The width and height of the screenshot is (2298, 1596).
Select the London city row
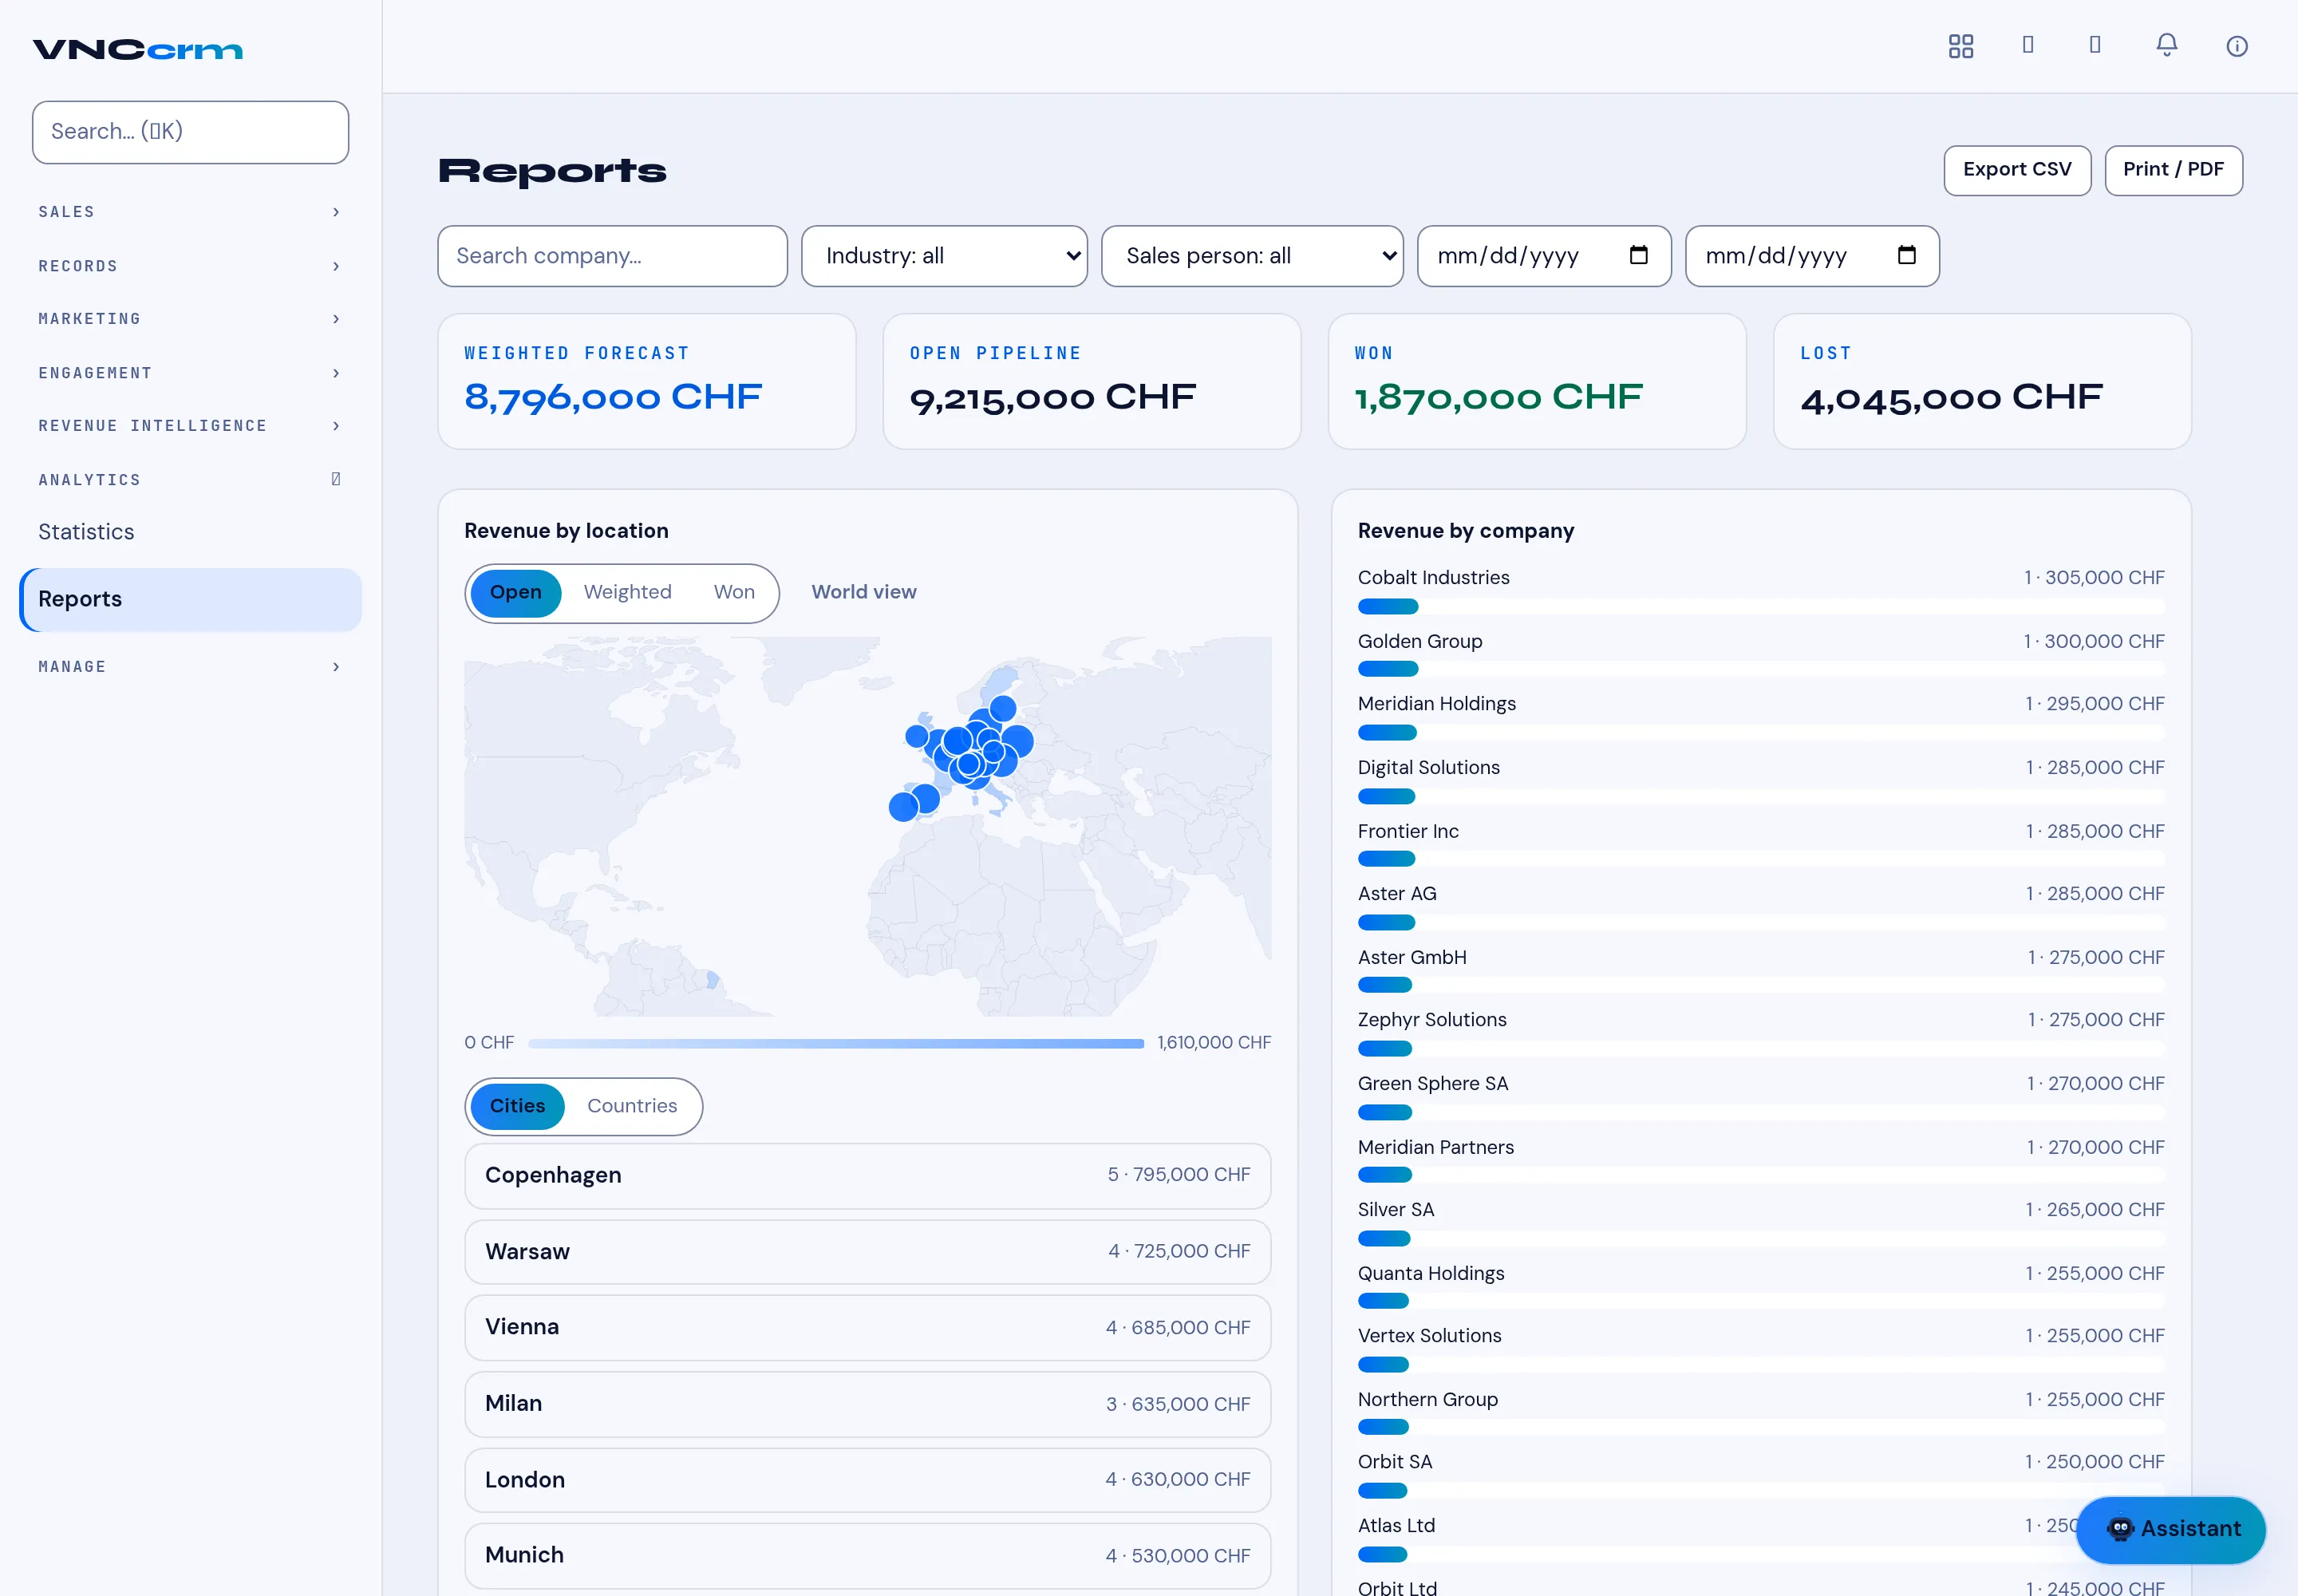tap(867, 1479)
